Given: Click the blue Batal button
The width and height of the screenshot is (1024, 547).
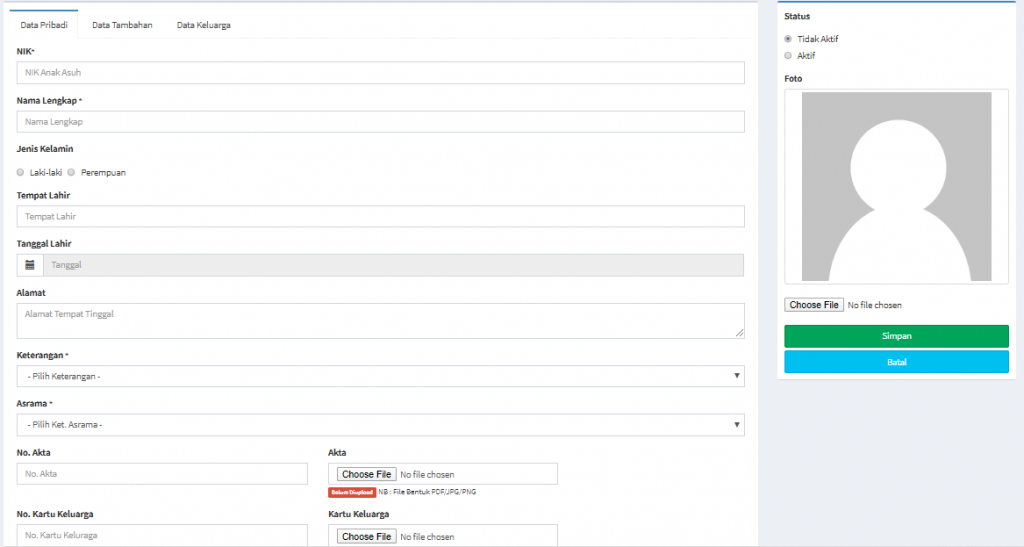Looking at the screenshot, I should click(896, 362).
